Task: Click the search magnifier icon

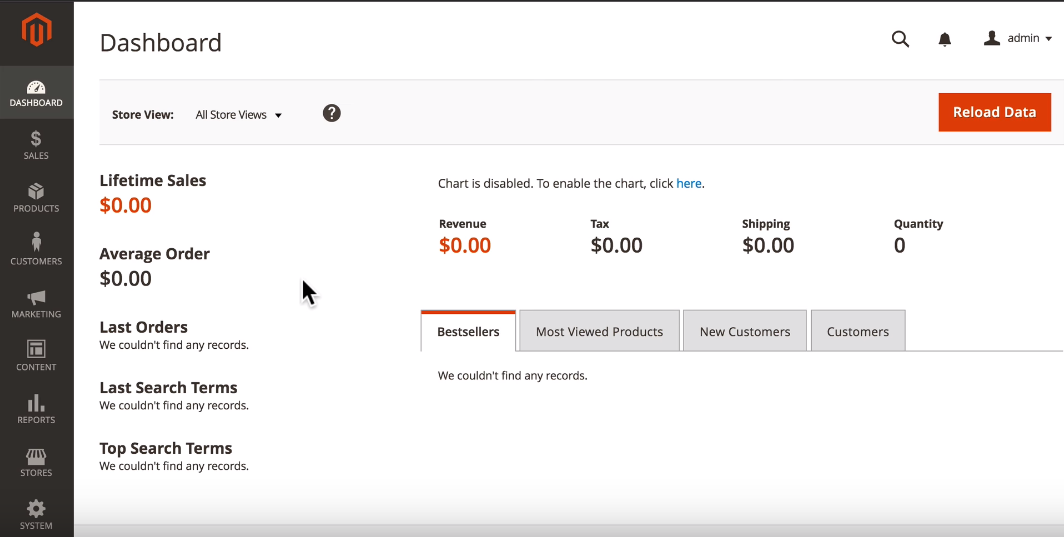Action: click(900, 39)
